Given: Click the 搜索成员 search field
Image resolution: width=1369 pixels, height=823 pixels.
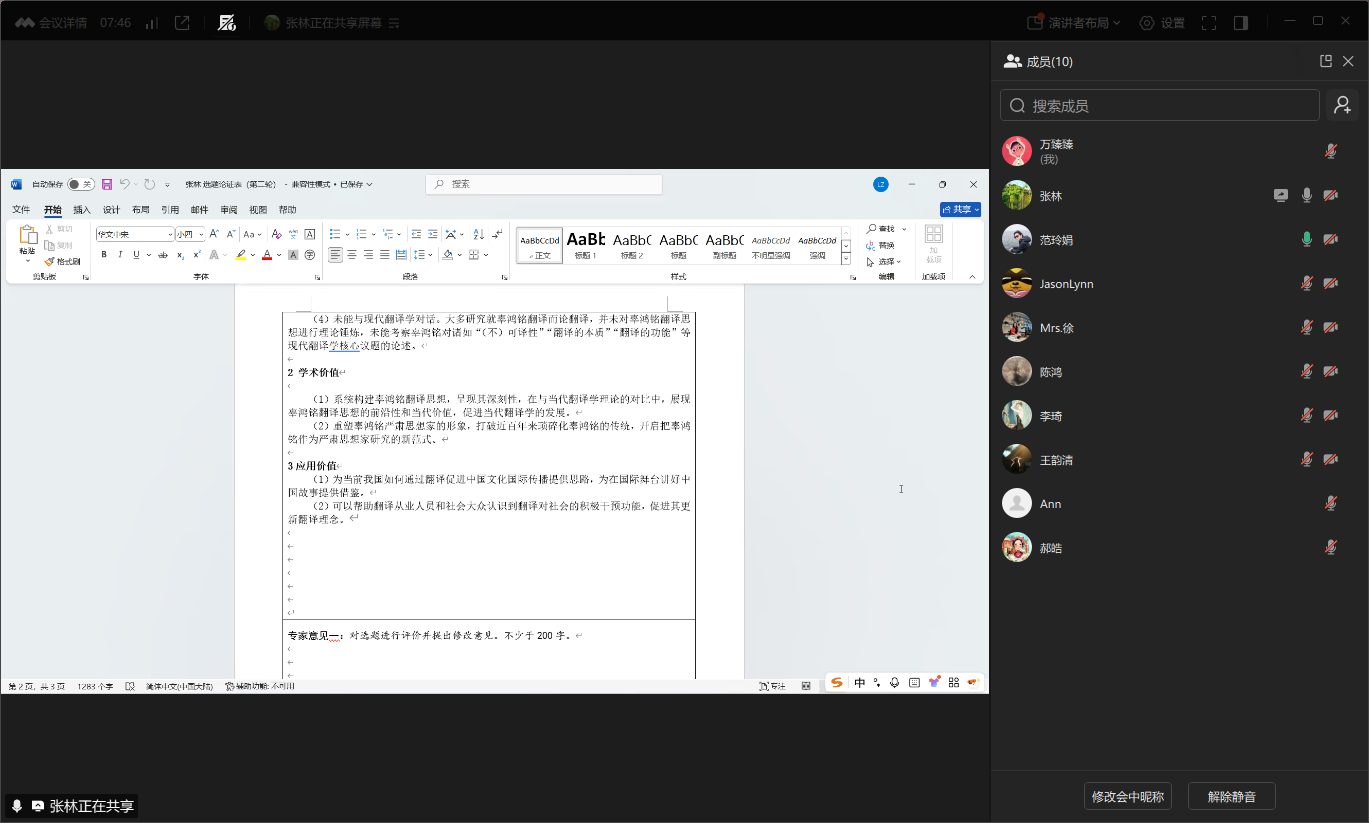Looking at the screenshot, I should tap(1160, 105).
